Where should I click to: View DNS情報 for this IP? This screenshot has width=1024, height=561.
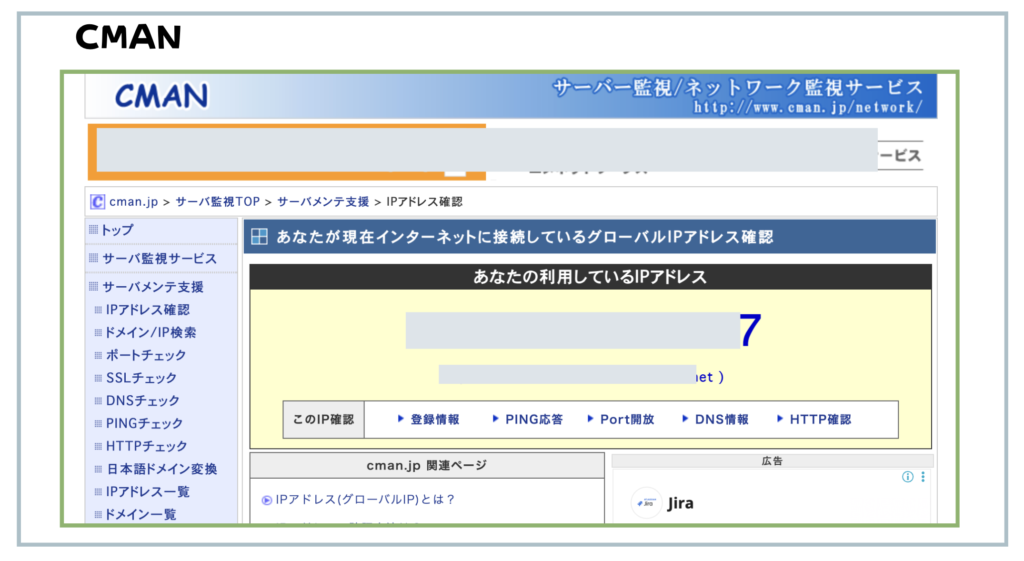pyautogui.click(x=721, y=420)
